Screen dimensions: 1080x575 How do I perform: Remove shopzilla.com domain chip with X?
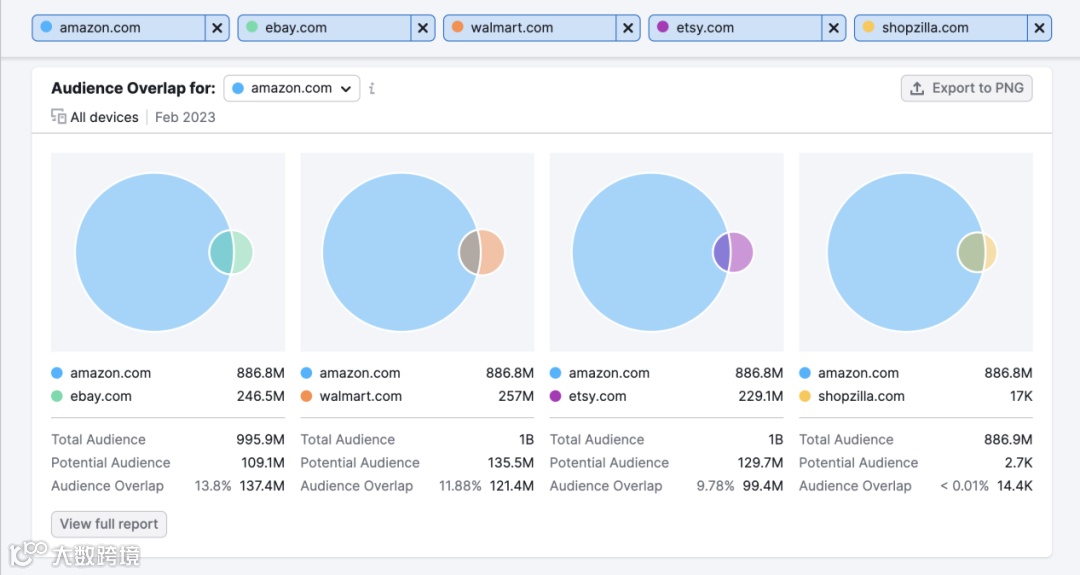1039,28
